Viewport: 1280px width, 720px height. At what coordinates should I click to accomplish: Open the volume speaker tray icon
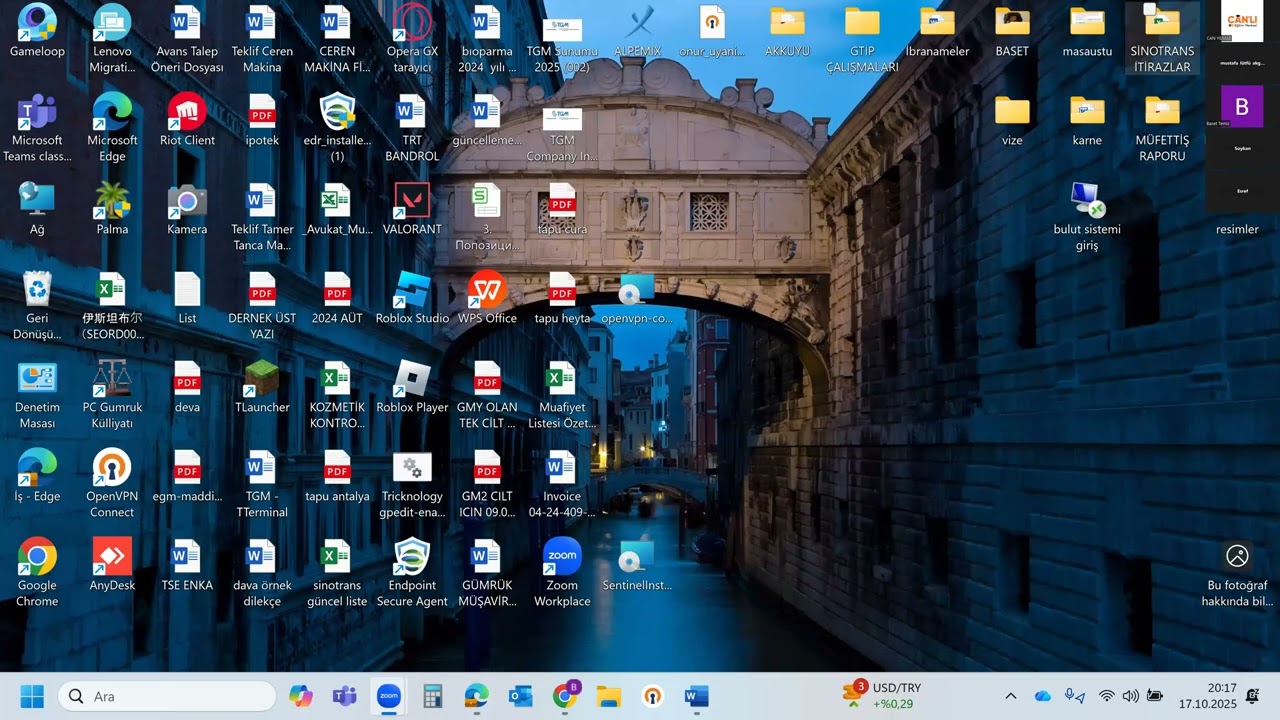pos(1131,696)
